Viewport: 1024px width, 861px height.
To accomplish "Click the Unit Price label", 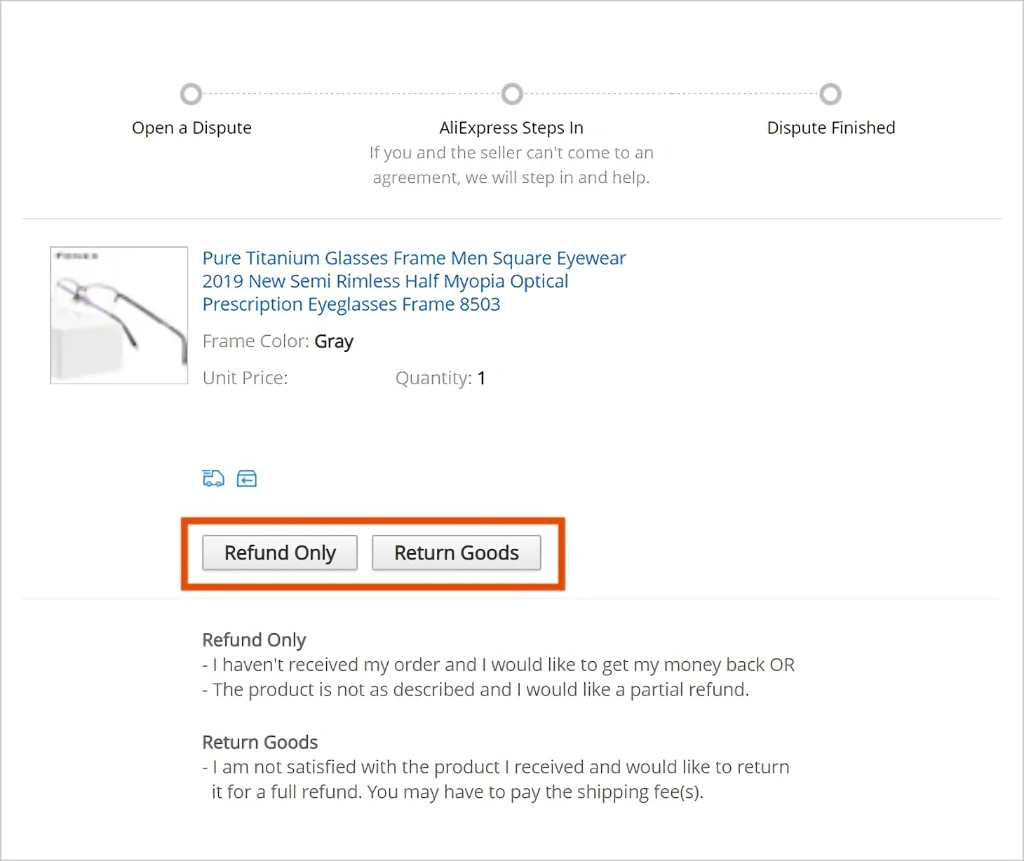I will [245, 378].
